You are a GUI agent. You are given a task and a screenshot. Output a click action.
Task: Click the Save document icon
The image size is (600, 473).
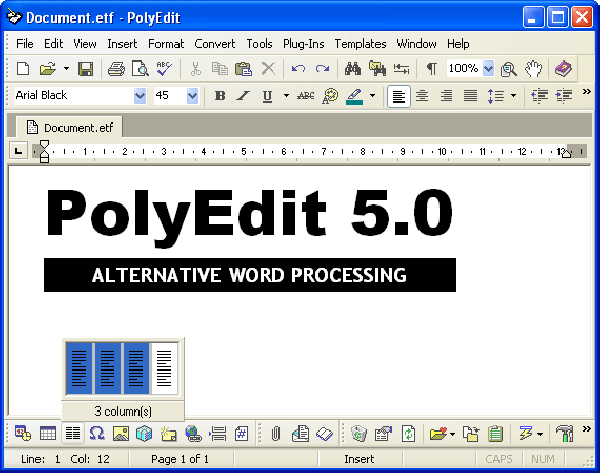(86, 69)
